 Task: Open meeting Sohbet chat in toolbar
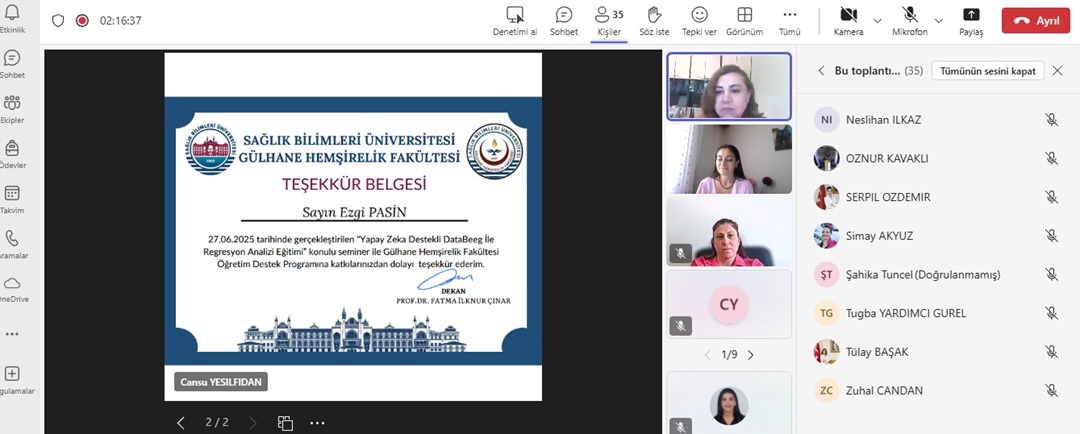pos(563,21)
